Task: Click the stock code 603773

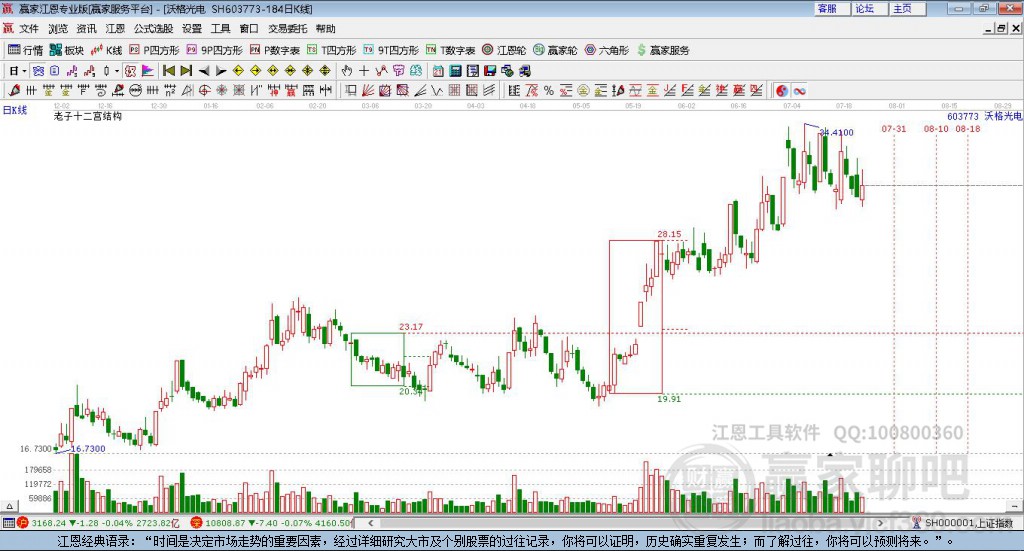Action: [963, 116]
